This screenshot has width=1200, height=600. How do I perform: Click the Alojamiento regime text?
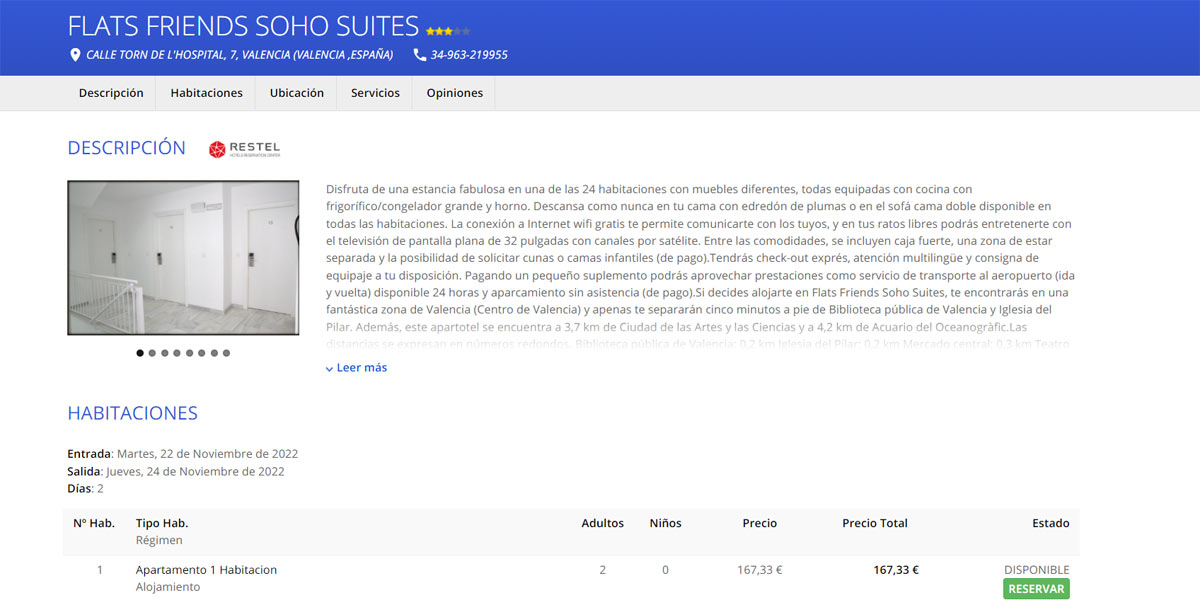click(x=168, y=587)
